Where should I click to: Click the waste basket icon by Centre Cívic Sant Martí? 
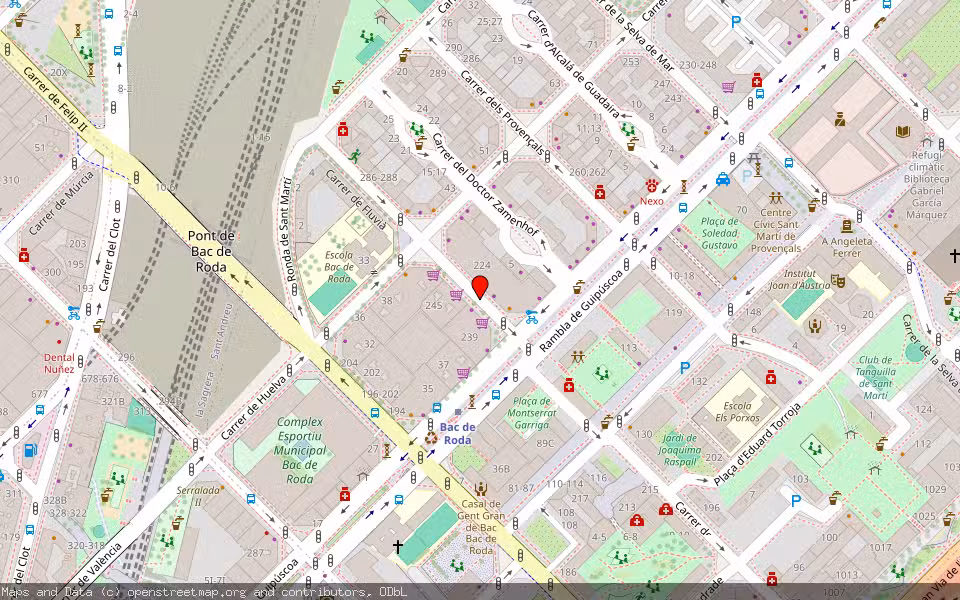(x=812, y=208)
